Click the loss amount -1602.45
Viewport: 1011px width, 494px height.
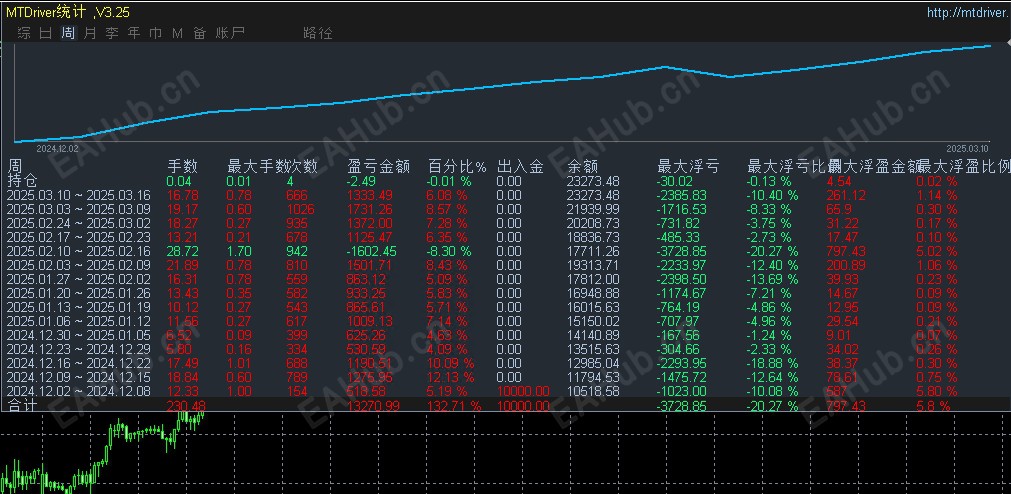point(372,252)
